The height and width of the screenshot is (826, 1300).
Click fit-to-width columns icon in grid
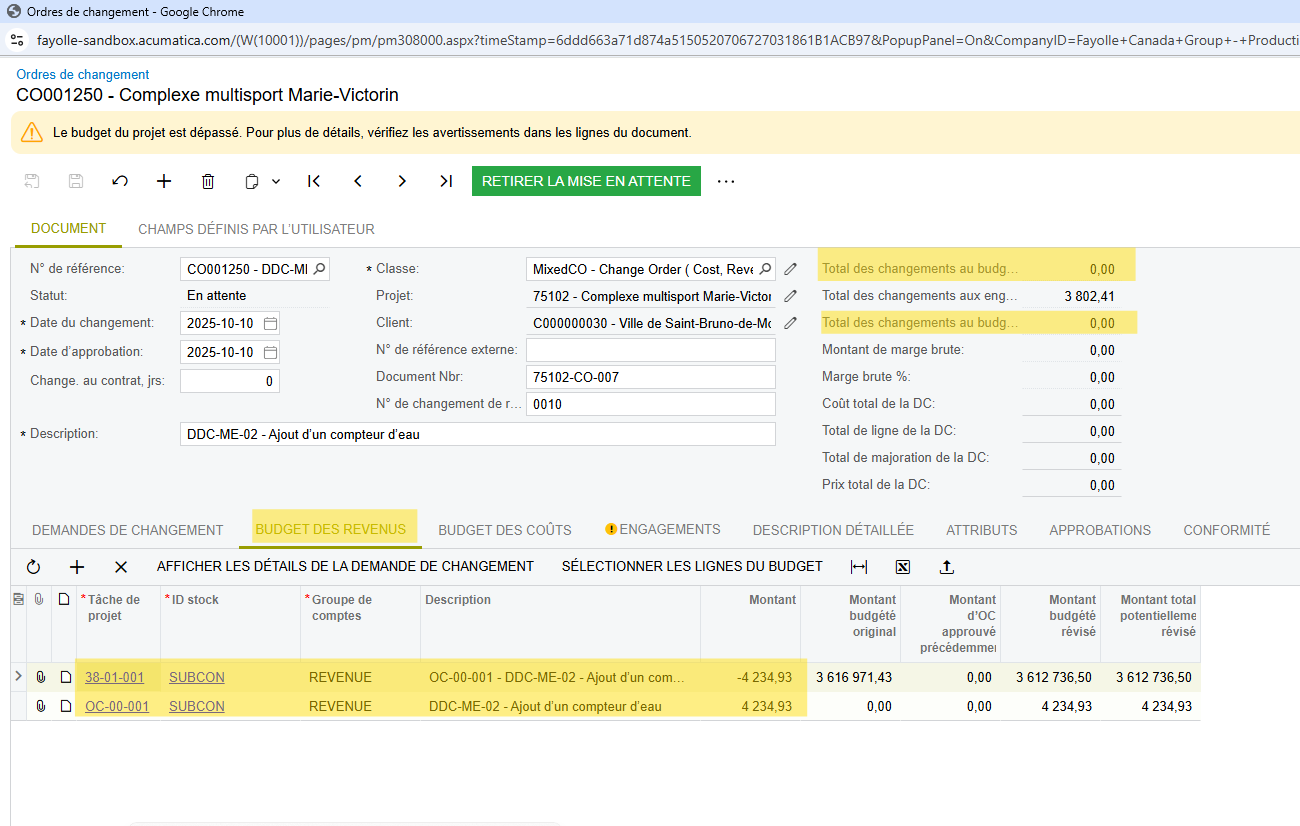pyautogui.click(x=859, y=567)
